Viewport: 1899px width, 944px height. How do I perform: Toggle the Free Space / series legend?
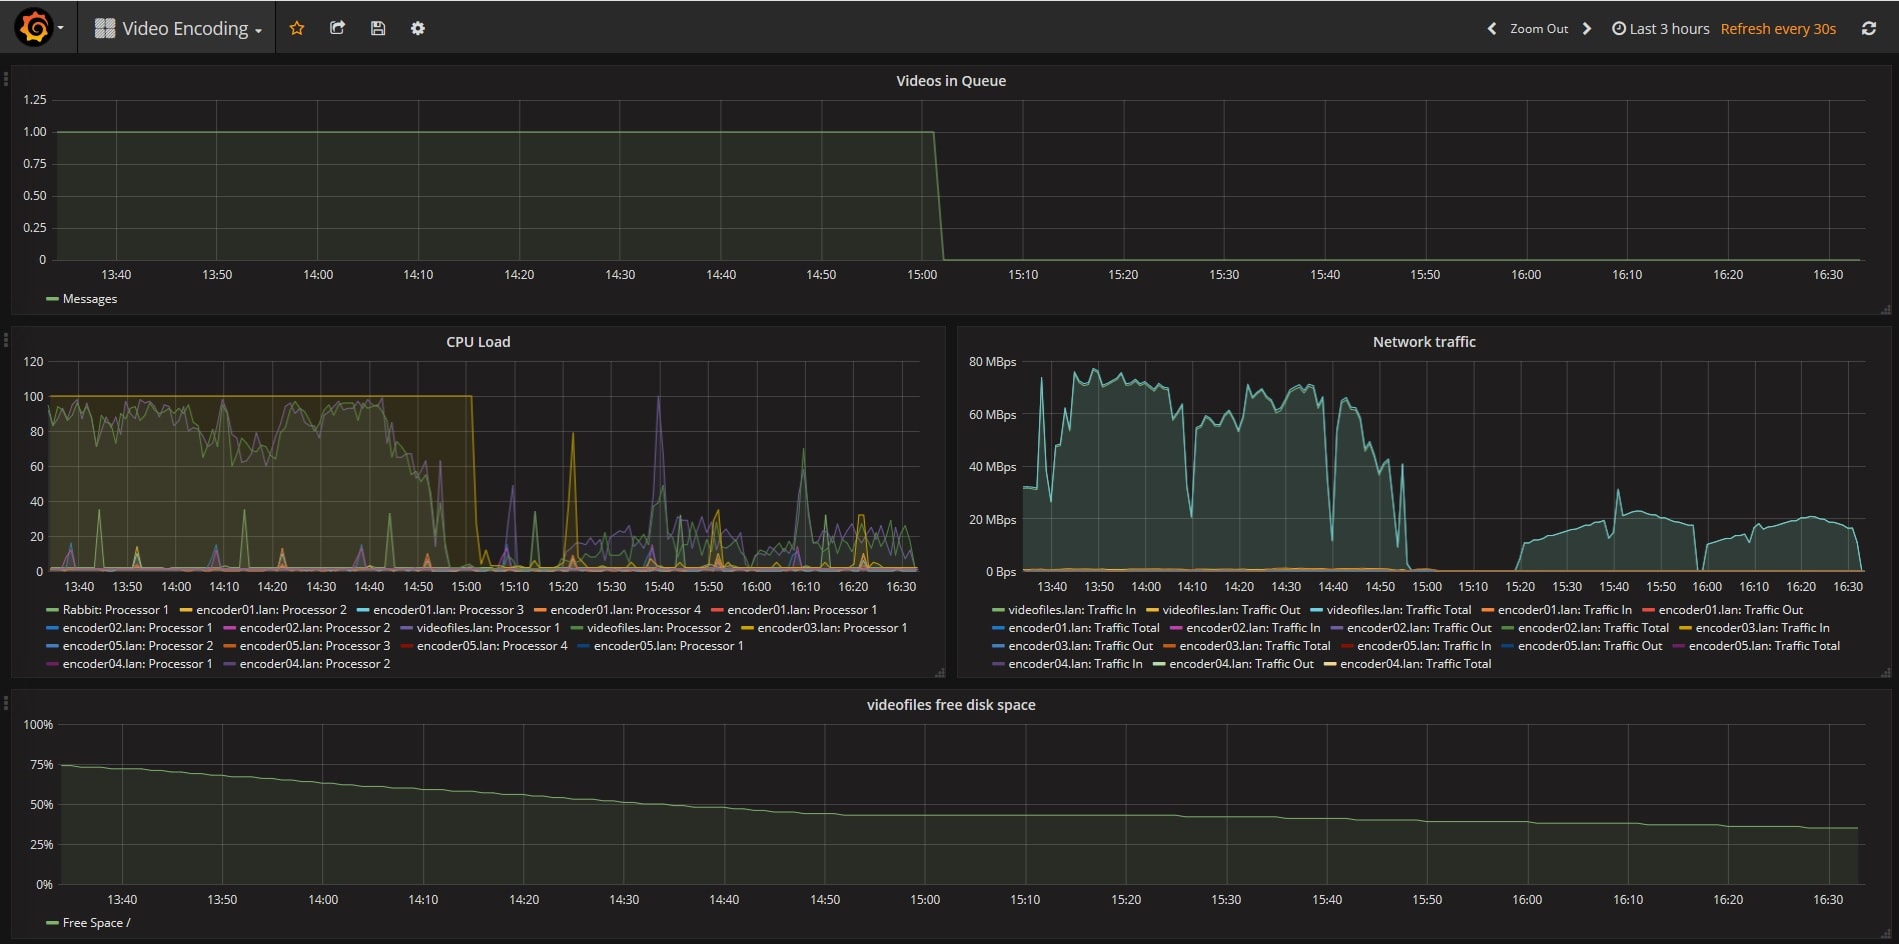95,922
